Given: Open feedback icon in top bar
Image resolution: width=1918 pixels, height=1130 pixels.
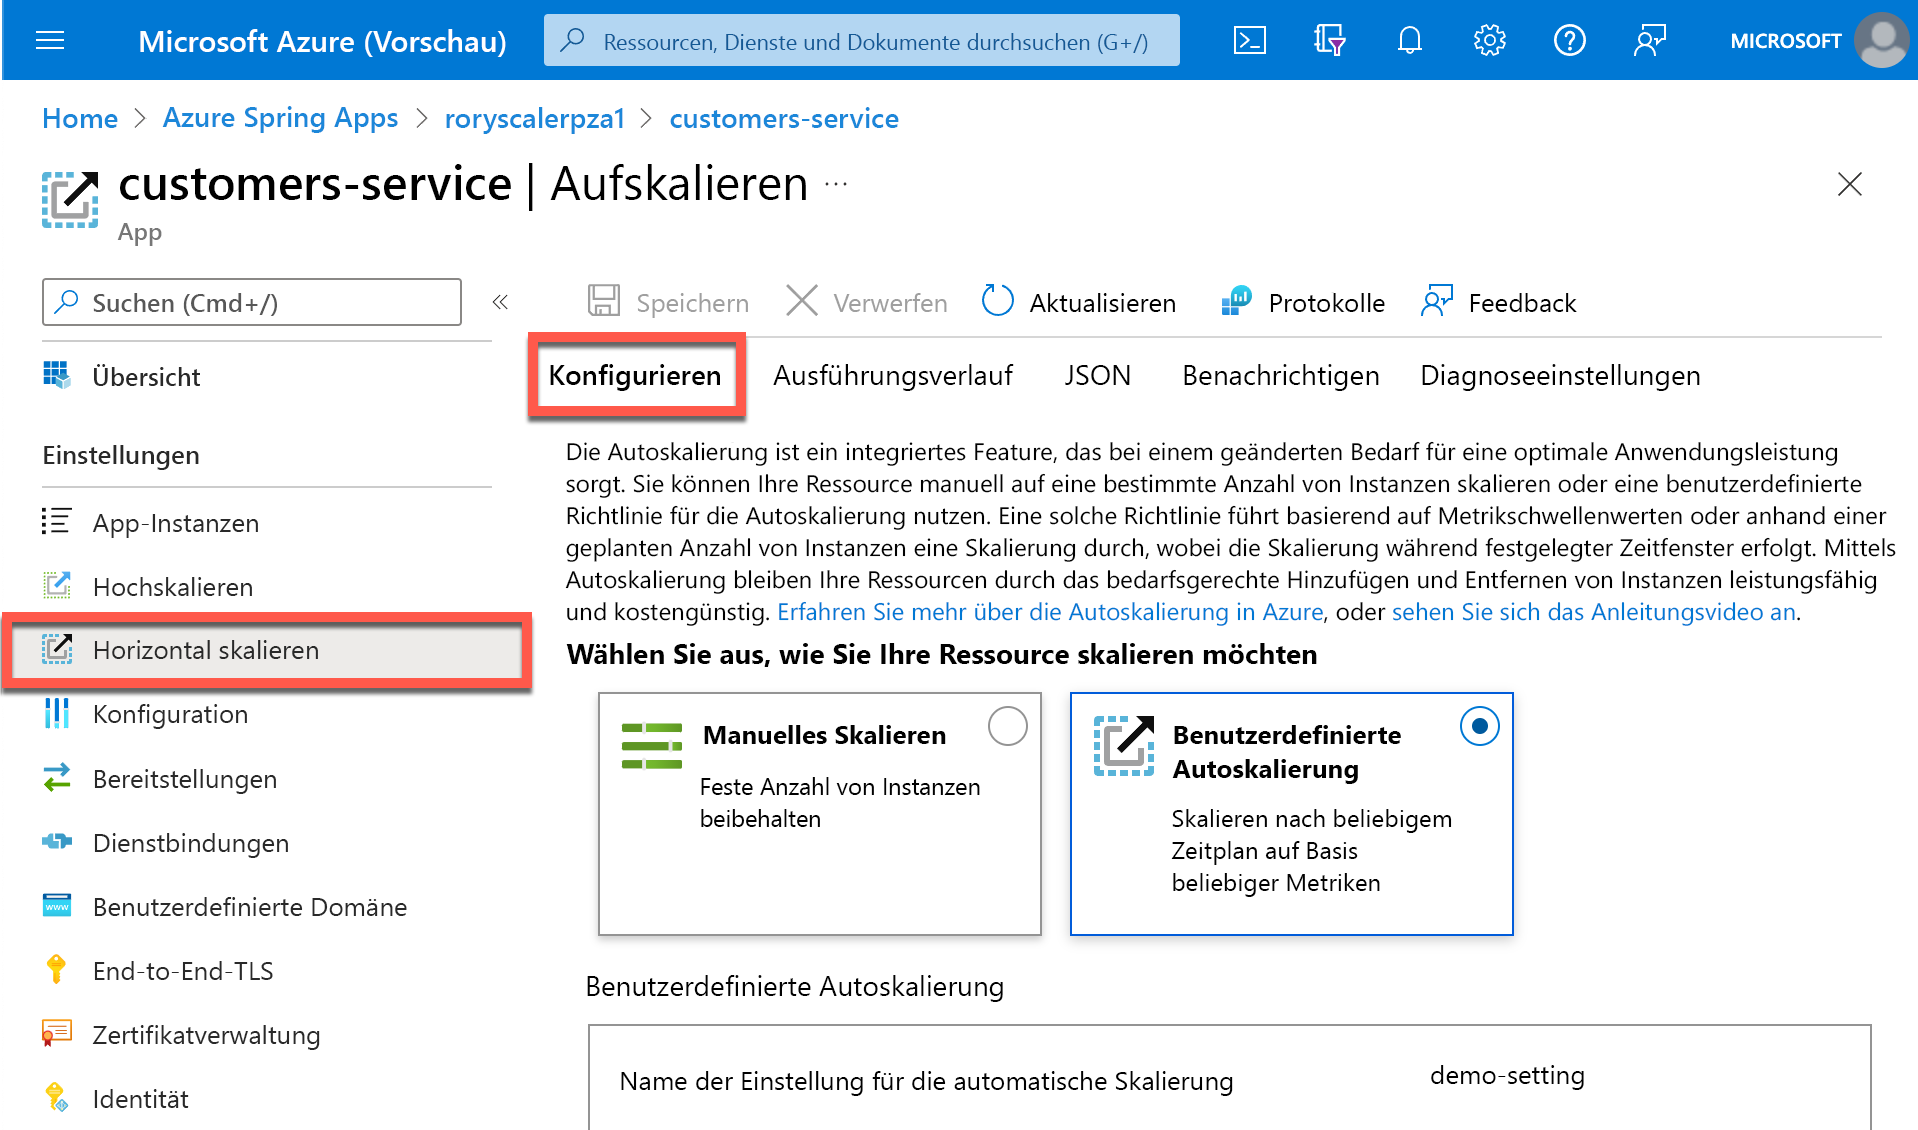Looking at the screenshot, I should (1649, 41).
